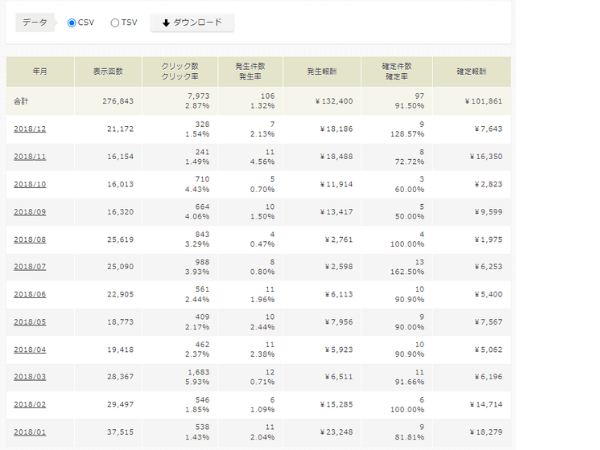600x450 pixels.
Task: Open the 2018/10 month link
Action: point(29,185)
